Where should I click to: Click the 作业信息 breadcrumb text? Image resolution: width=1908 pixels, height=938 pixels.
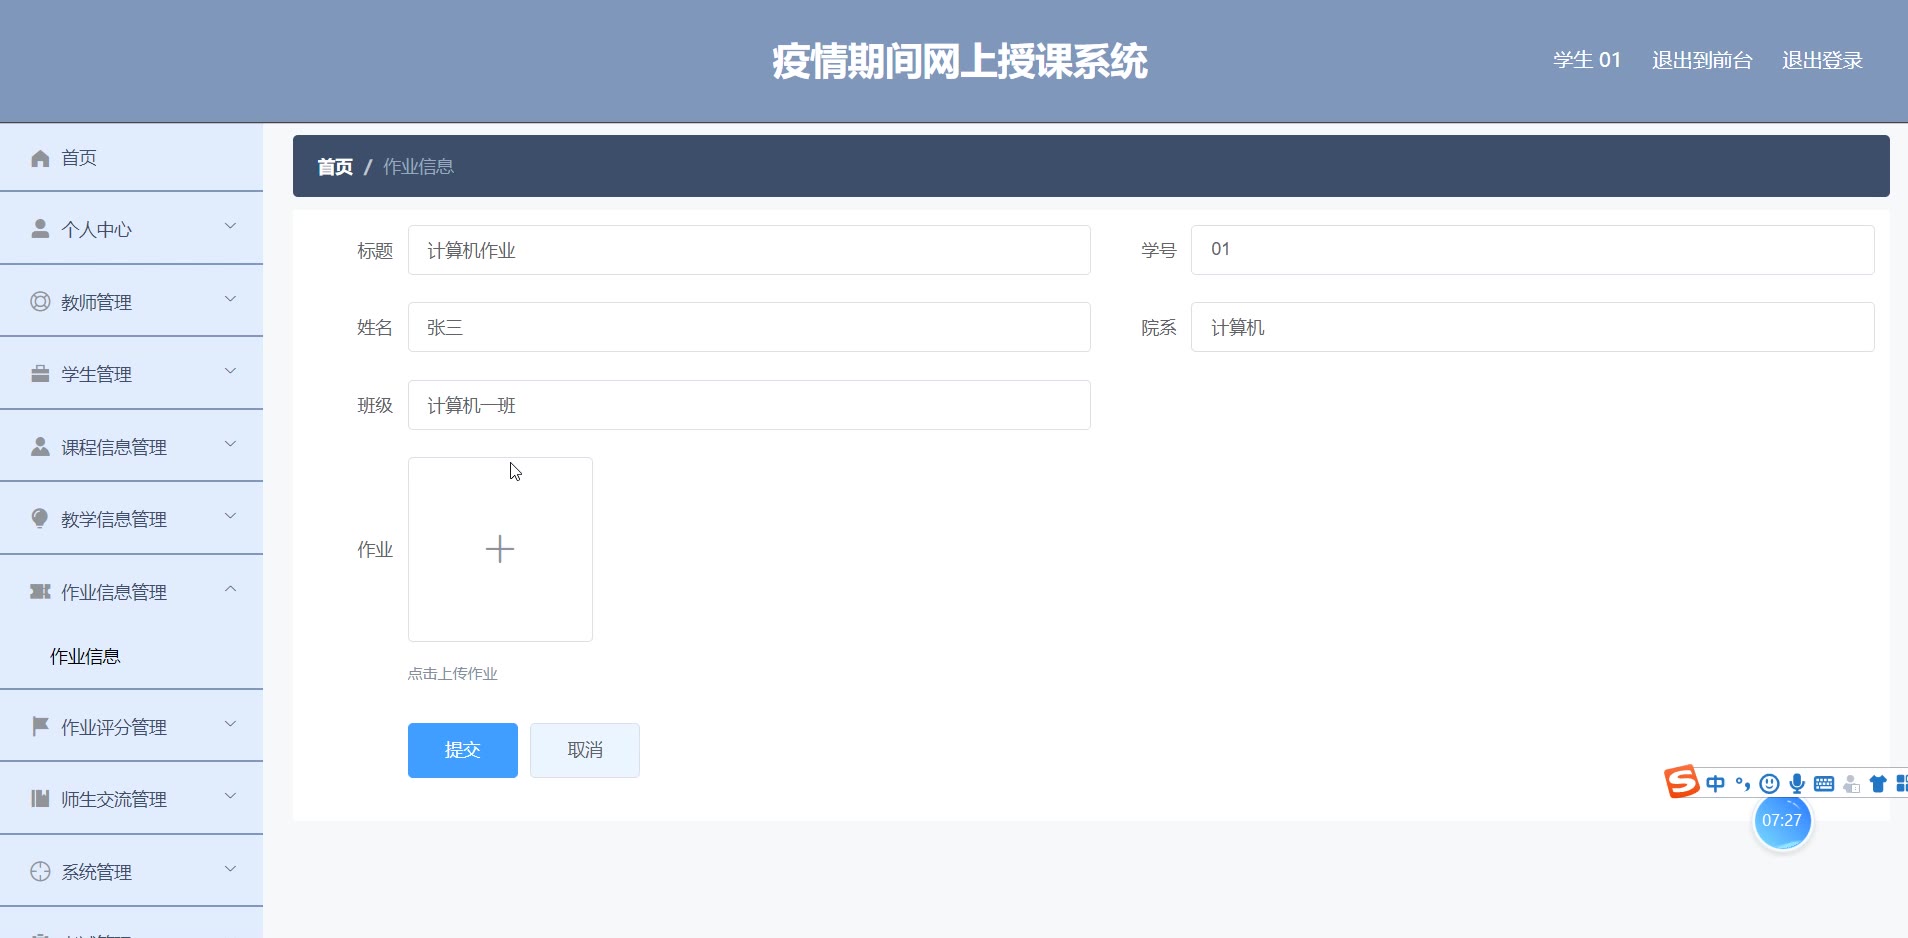coord(419,167)
